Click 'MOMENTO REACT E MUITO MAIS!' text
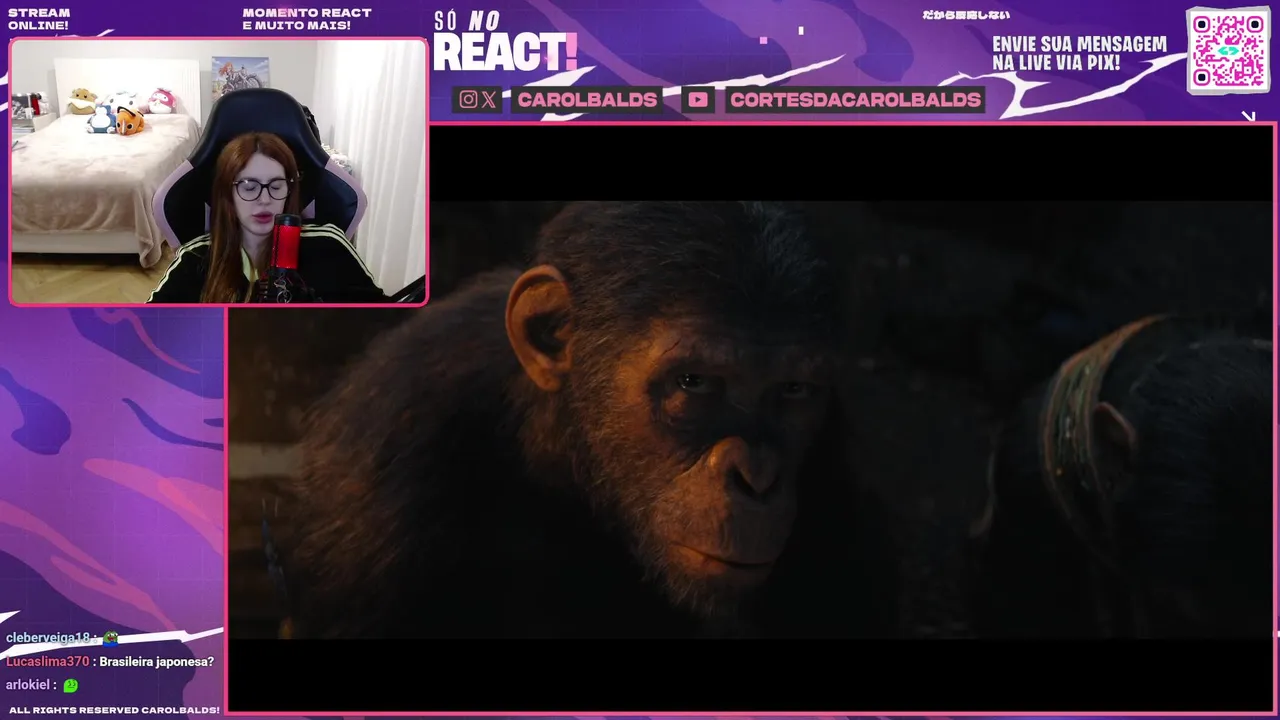This screenshot has width=1280, height=720. pos(307,19)
